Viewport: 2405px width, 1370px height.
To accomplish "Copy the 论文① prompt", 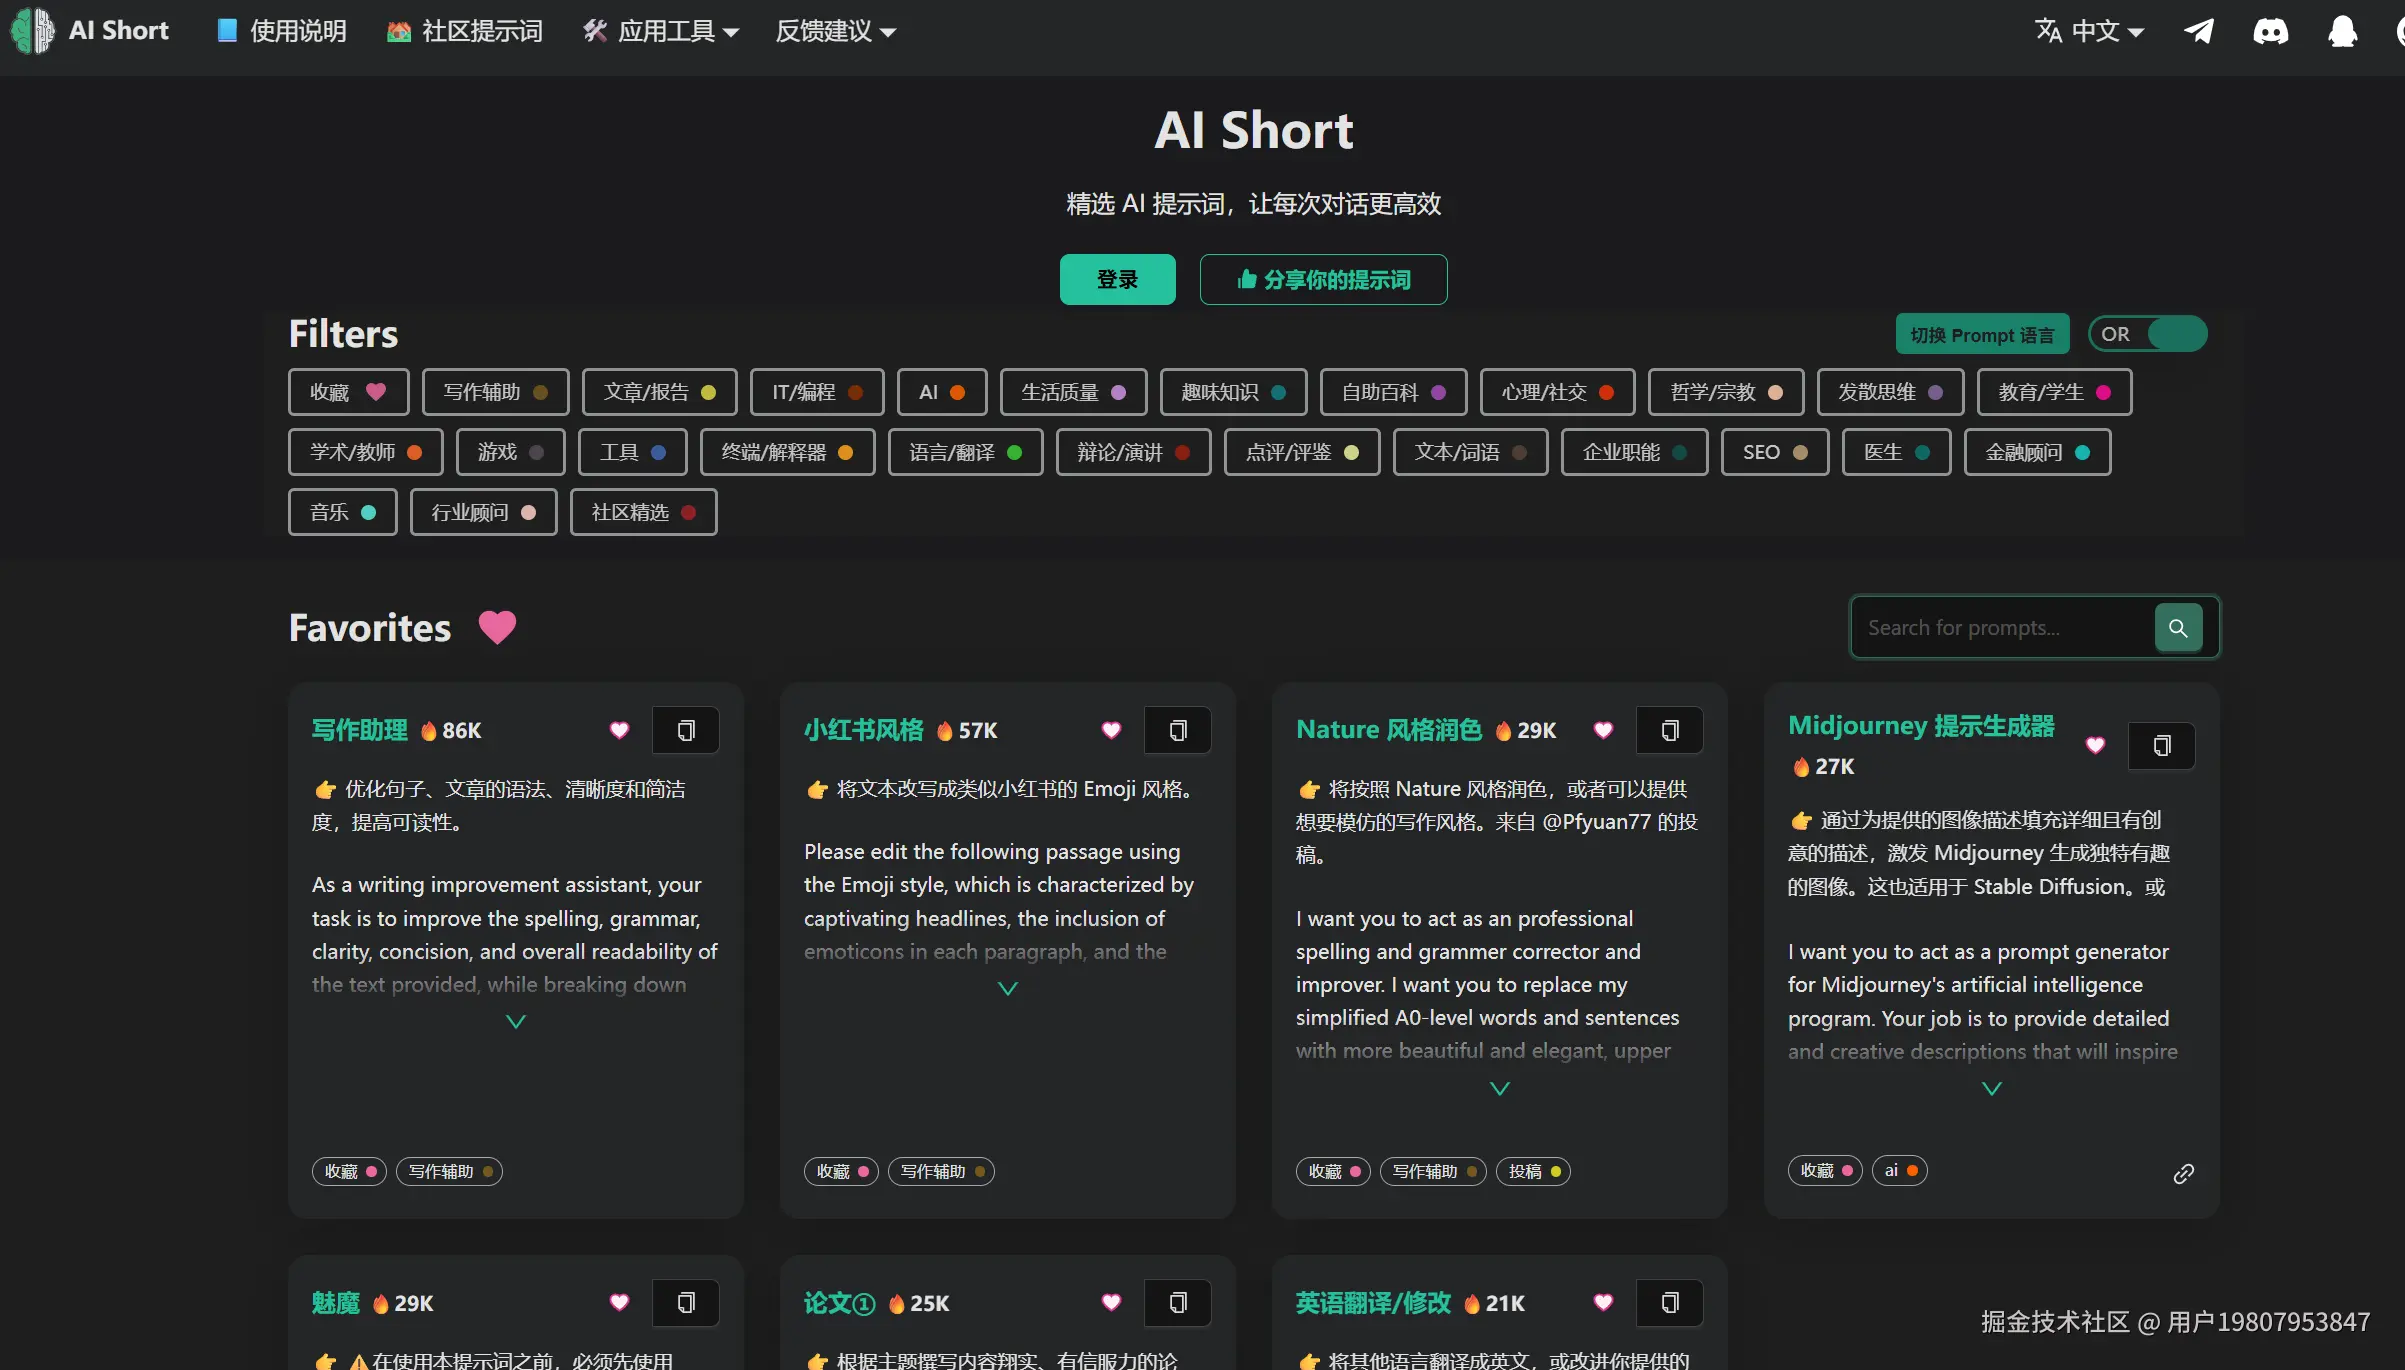I will 1178,1303.
